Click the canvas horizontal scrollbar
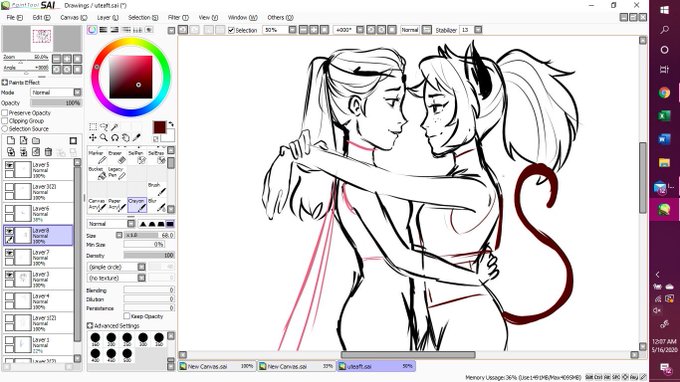The image size is (680, 382). 409,355
